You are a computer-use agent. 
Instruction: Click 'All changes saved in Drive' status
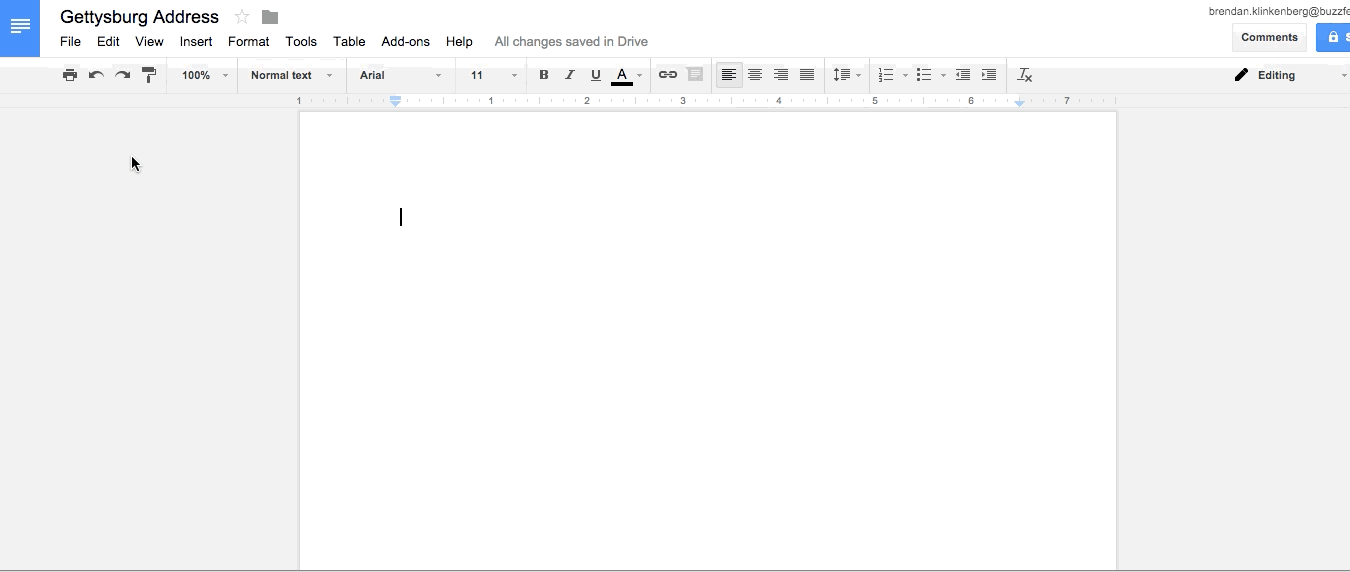coord(571,42)
